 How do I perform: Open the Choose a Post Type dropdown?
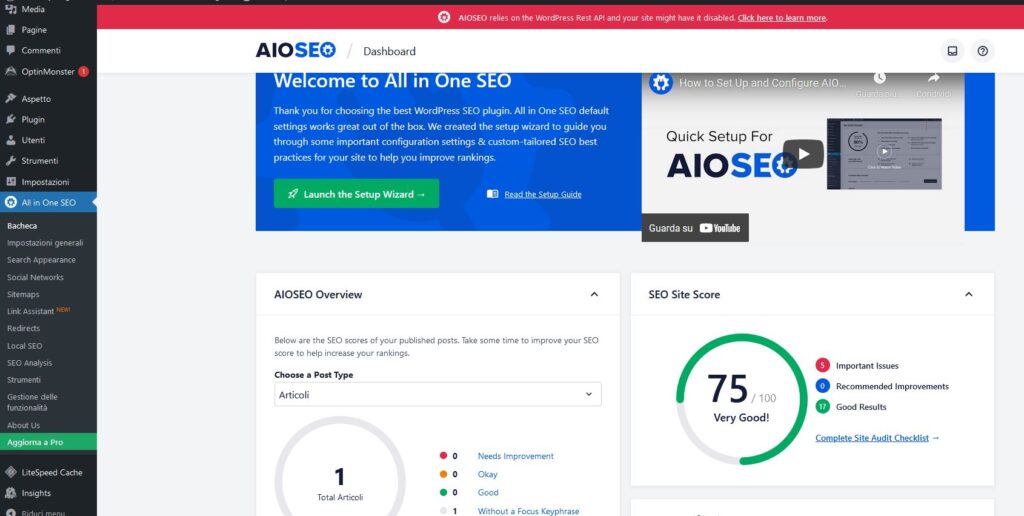pos(438,395)
